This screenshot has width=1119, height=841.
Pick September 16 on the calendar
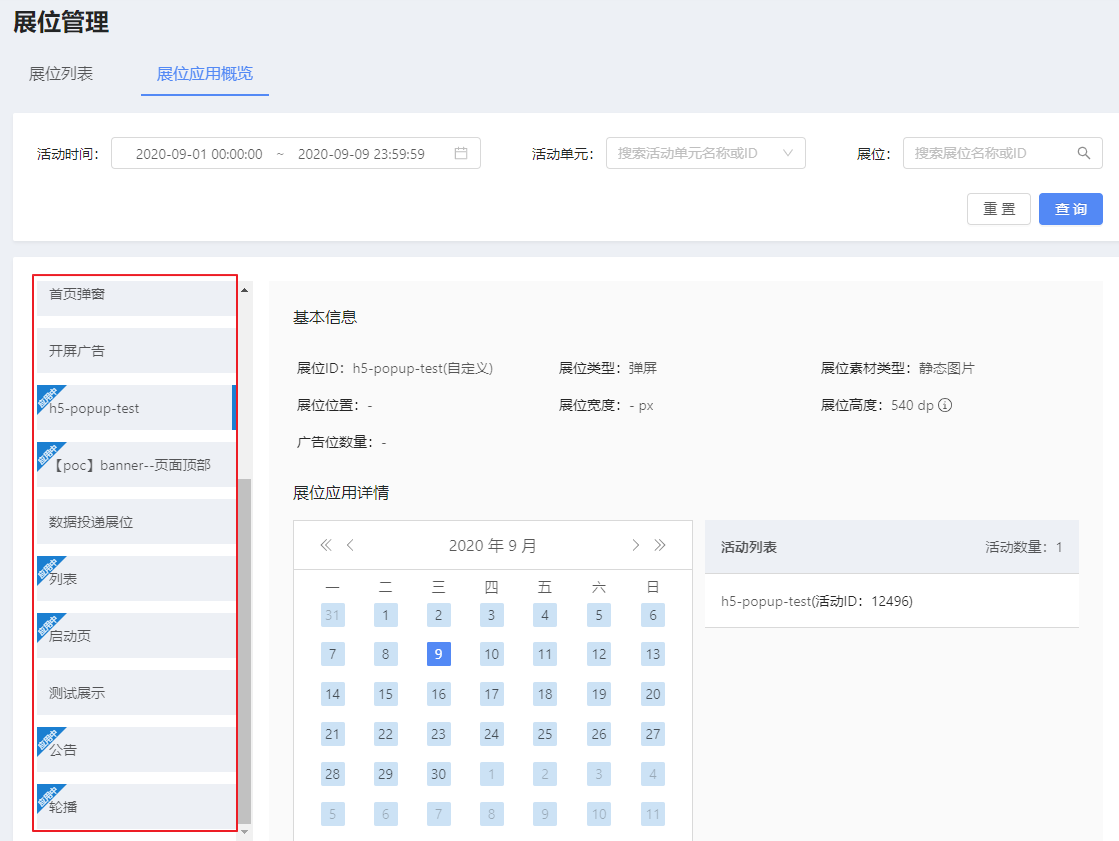[x=438, y=694]
